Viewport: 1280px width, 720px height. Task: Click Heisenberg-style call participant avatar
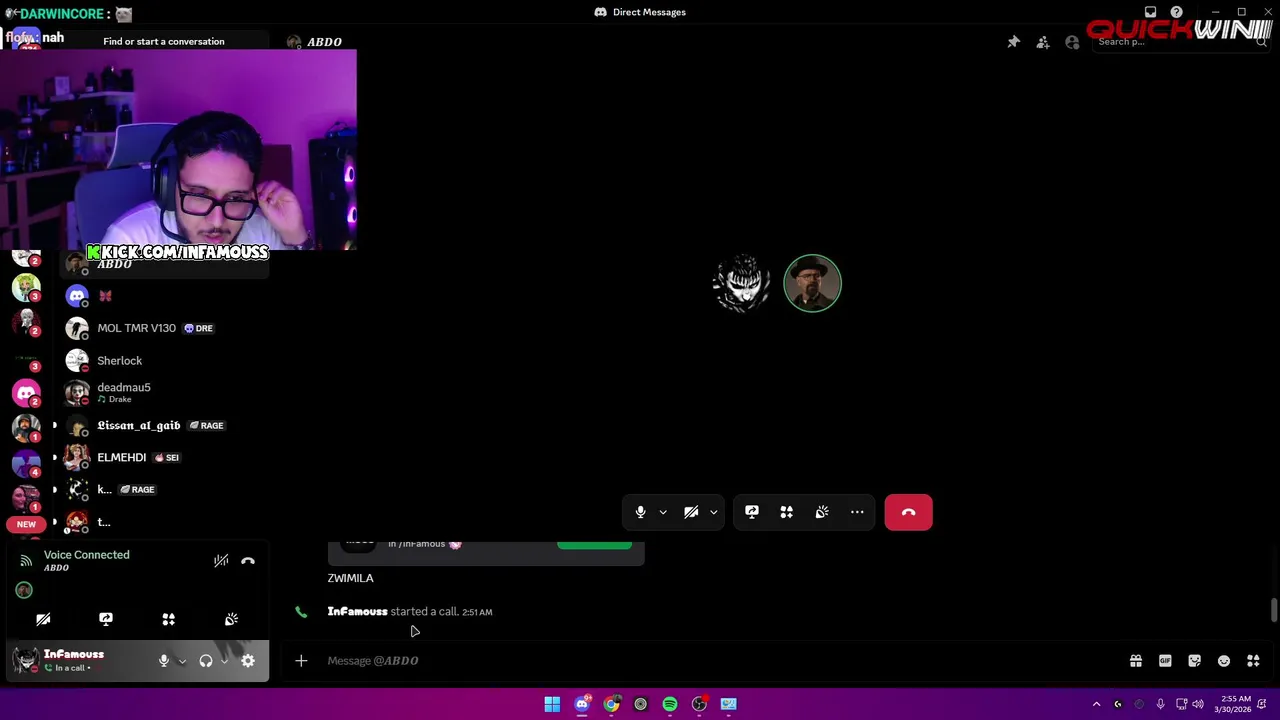pyautogui.click(x=812, y=284)
